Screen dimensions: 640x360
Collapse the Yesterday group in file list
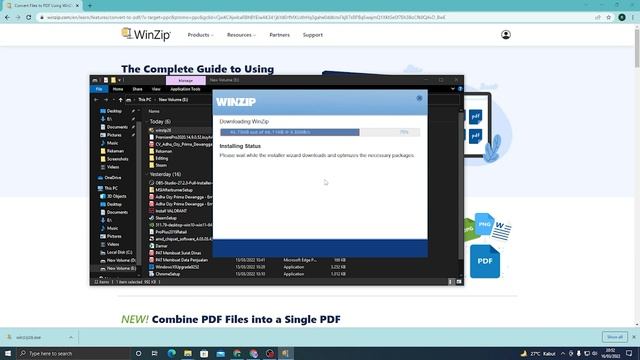click(x=148, y=174)
